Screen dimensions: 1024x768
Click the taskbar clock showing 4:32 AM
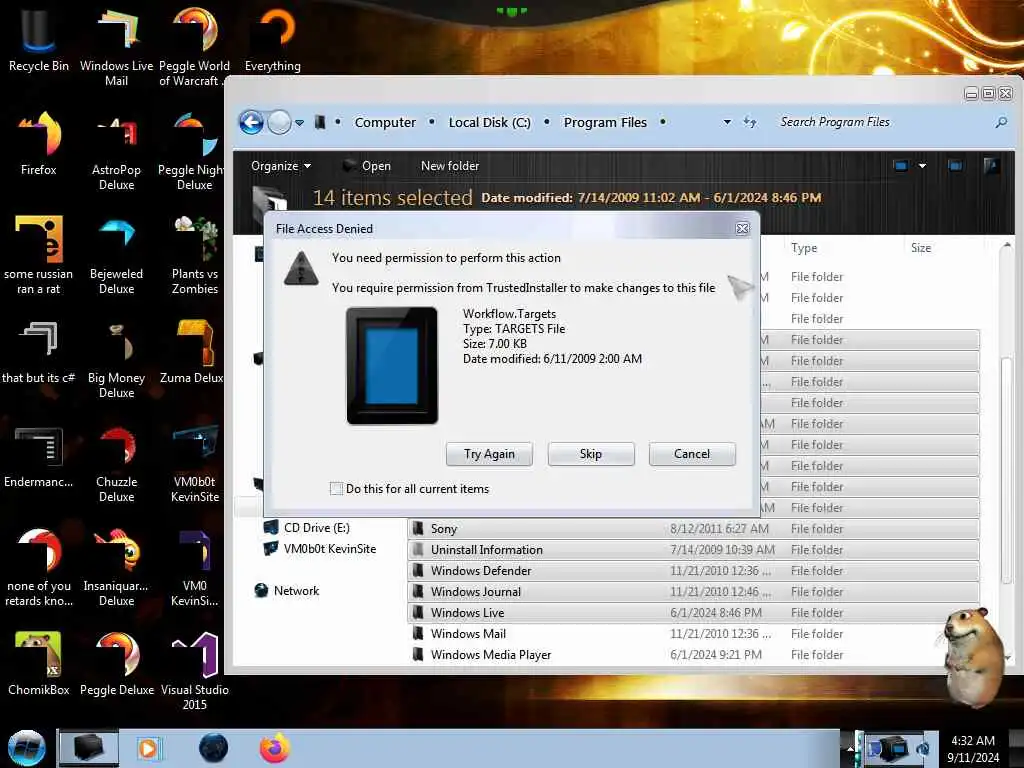pos(973,741)
